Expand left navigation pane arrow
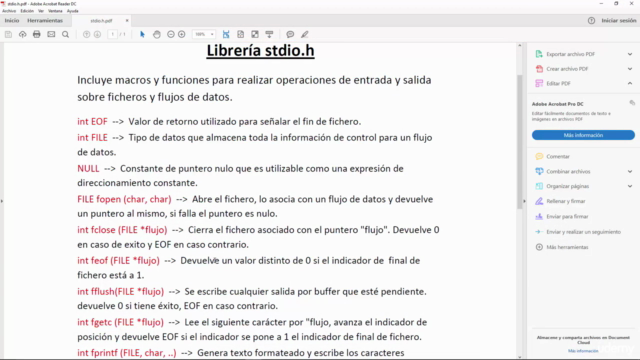640x360 pixels. point(2,201)
